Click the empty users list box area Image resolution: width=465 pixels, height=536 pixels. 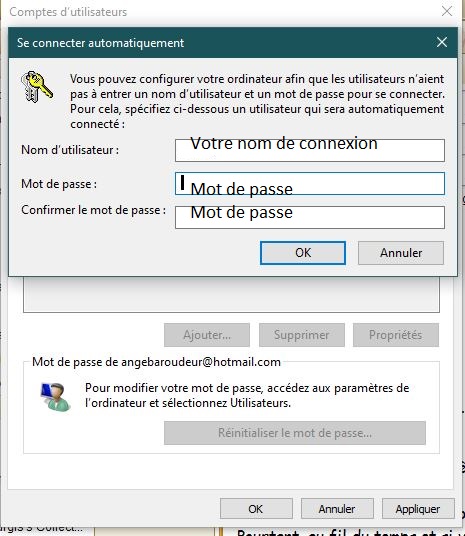231,294
